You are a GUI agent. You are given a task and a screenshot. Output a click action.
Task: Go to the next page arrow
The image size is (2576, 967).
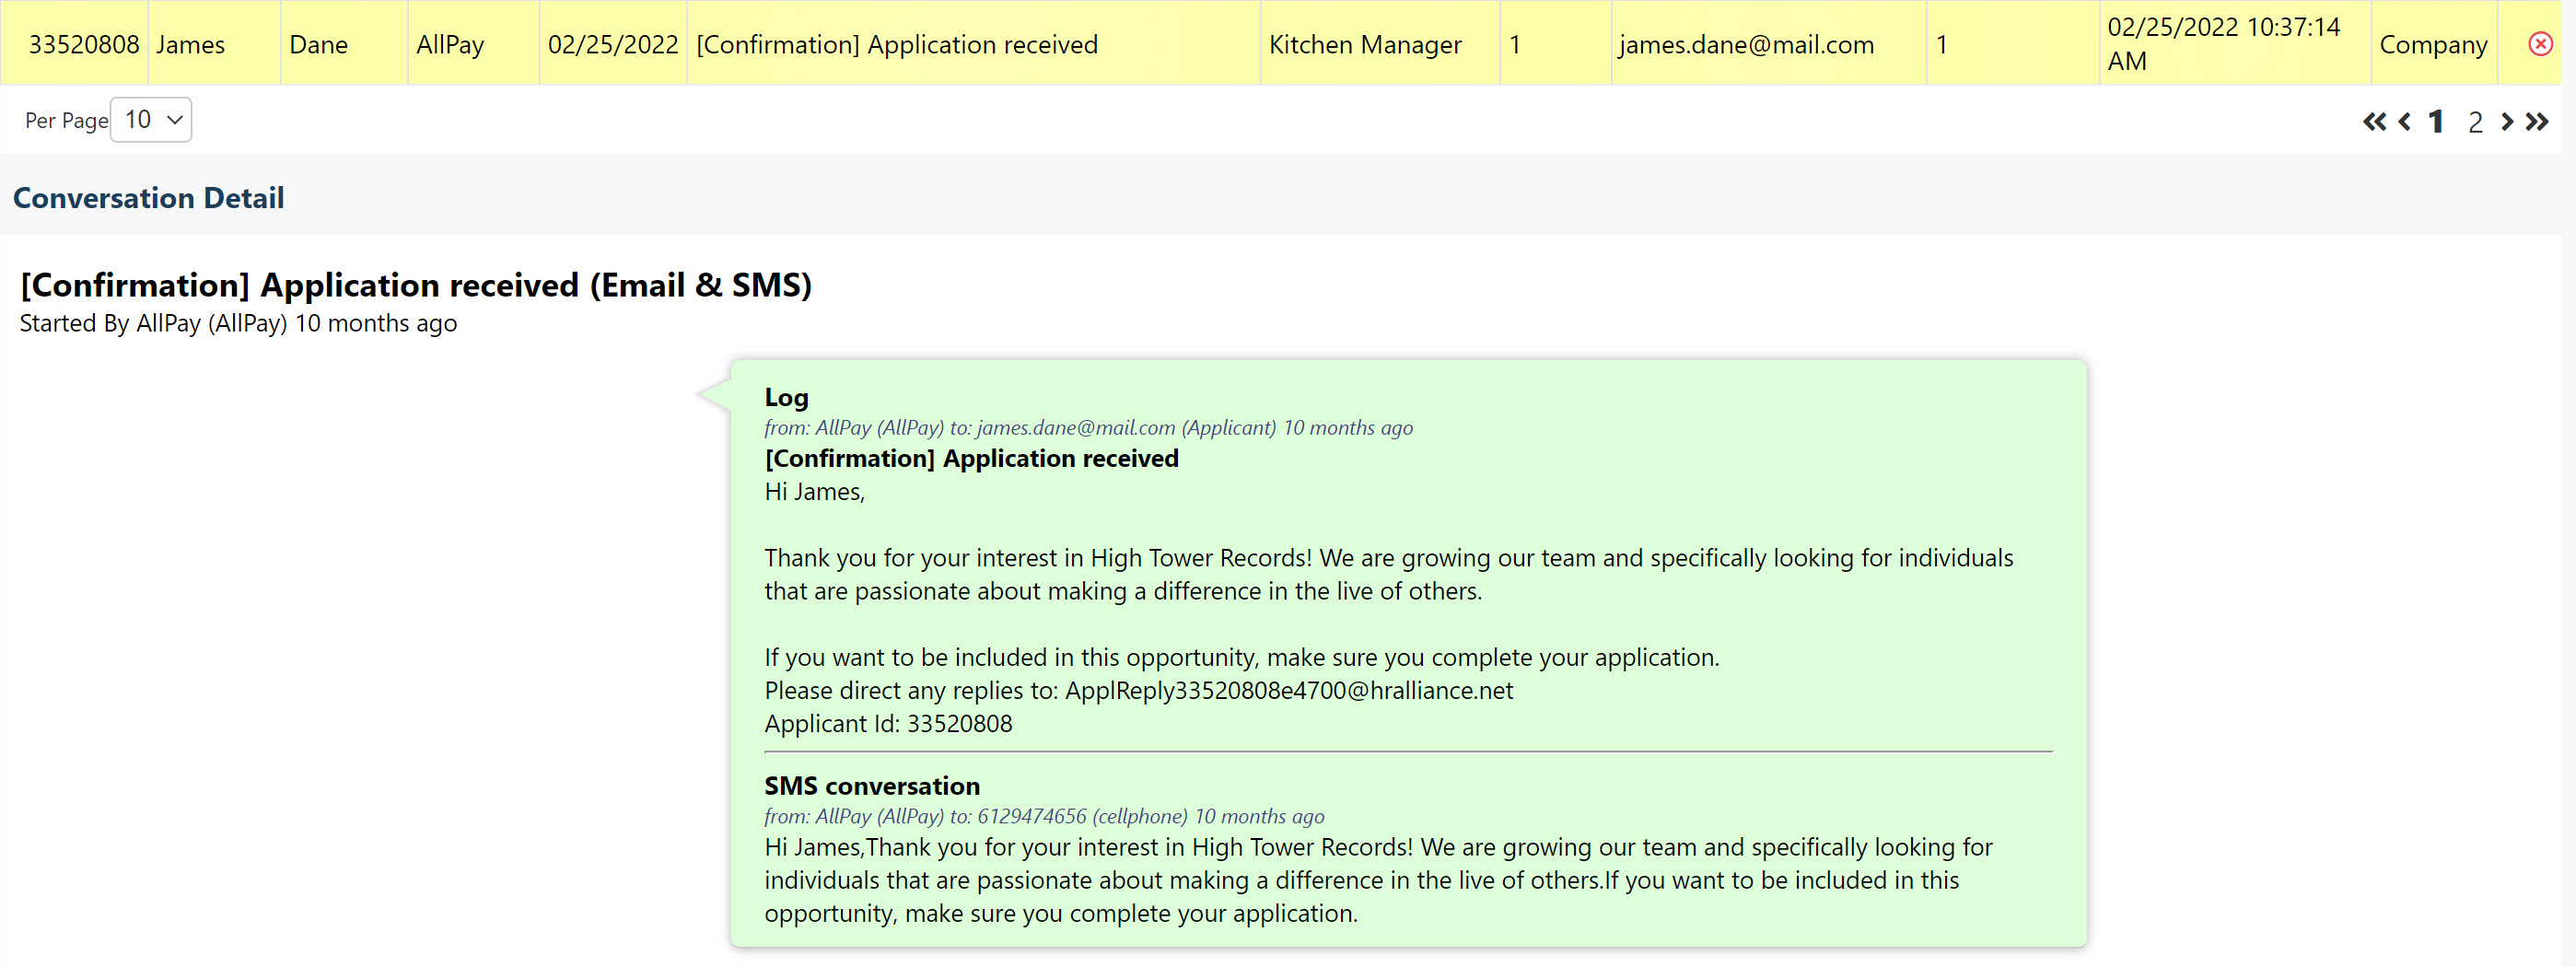(x=2507, y=122)
